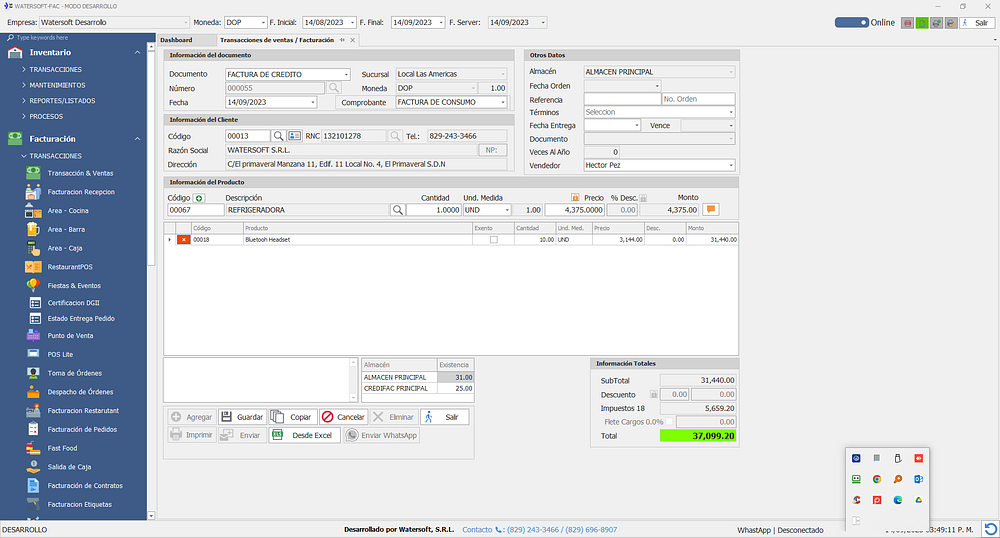Open the Documento type dropdown
Viewport: 1000px width, 538px height.
coord(346,74)
